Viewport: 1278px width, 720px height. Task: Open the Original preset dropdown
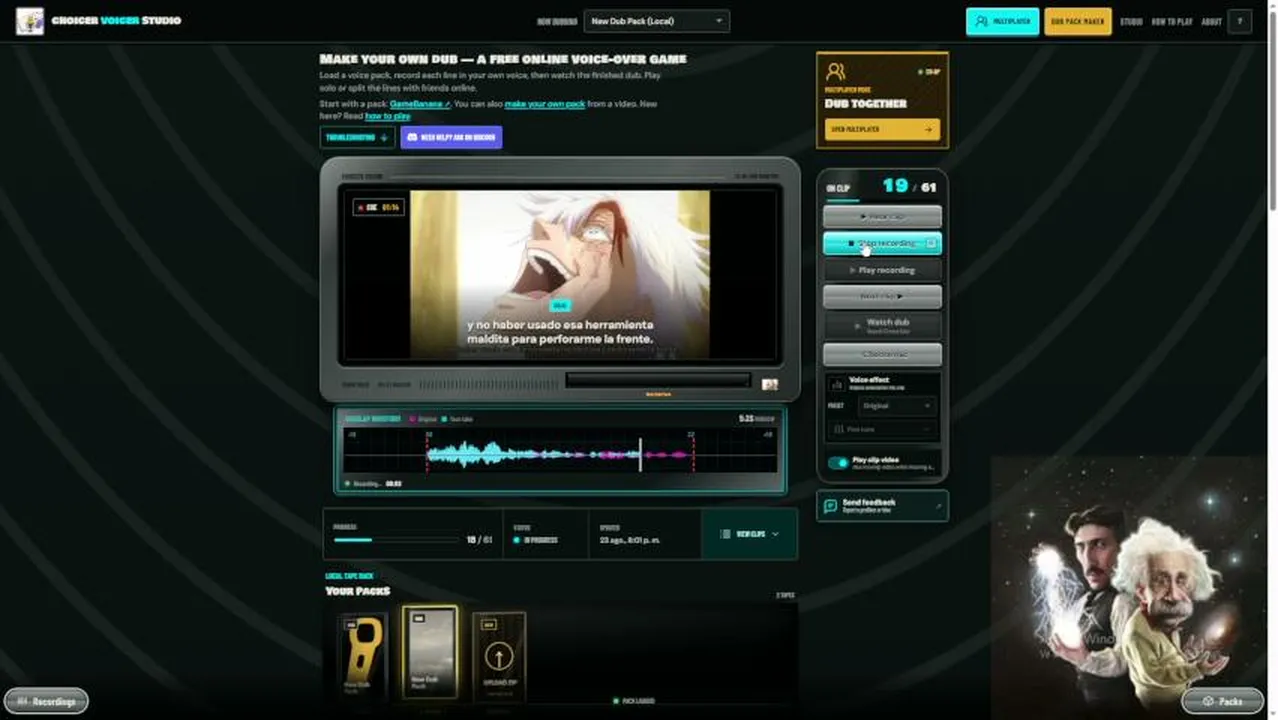(x=897, y=406)
